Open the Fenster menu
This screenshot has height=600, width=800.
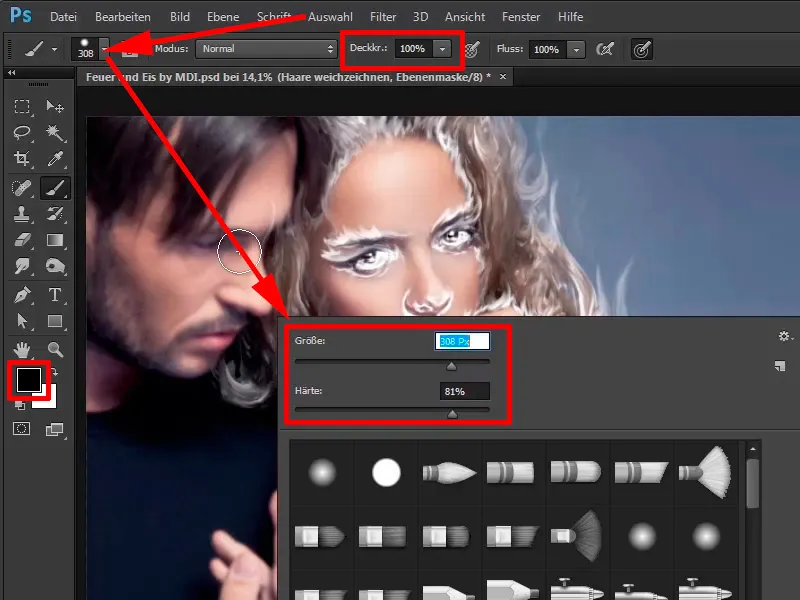(521, 17)
